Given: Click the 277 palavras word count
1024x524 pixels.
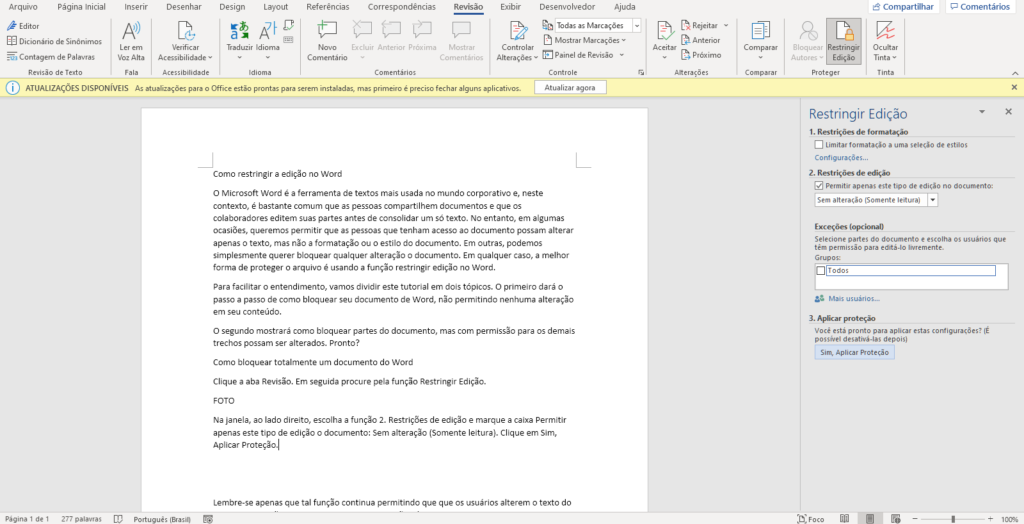Looking at the screenshot, I should [82, 519].
